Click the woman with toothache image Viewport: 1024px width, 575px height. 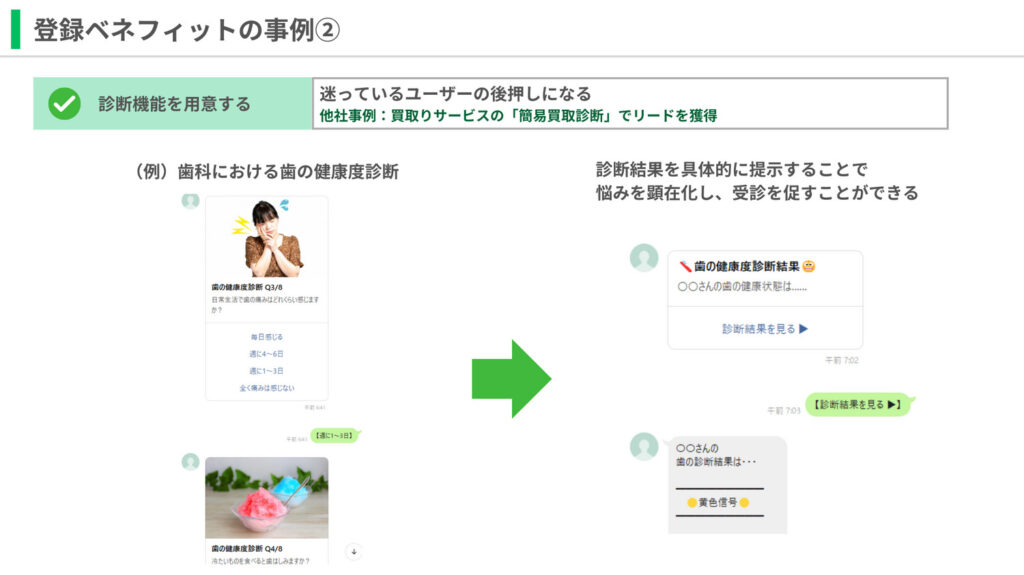[267, 237]
